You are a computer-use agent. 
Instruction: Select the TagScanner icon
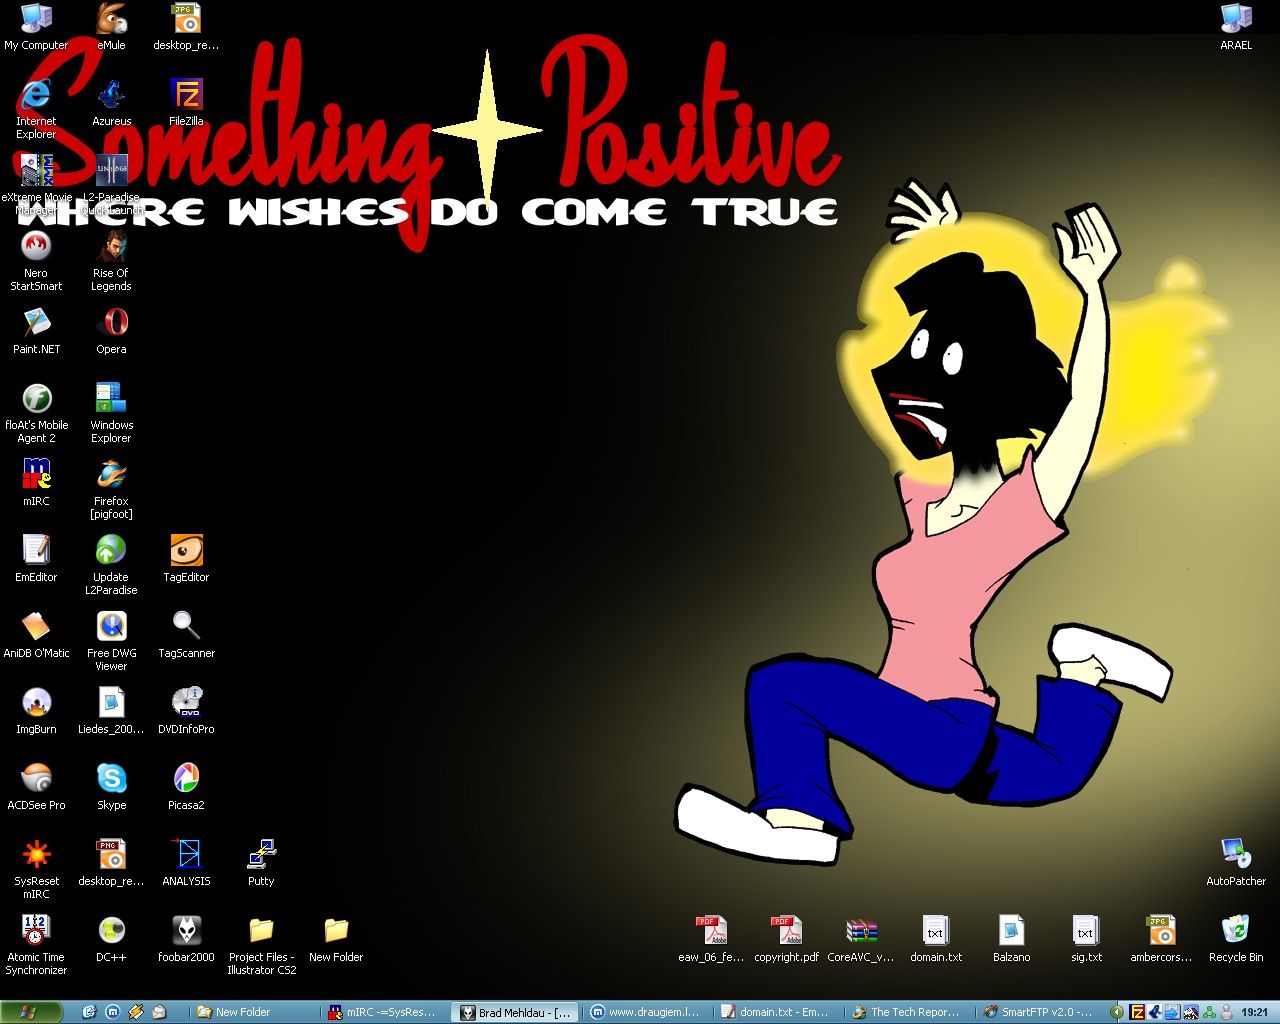coord(186,634)
